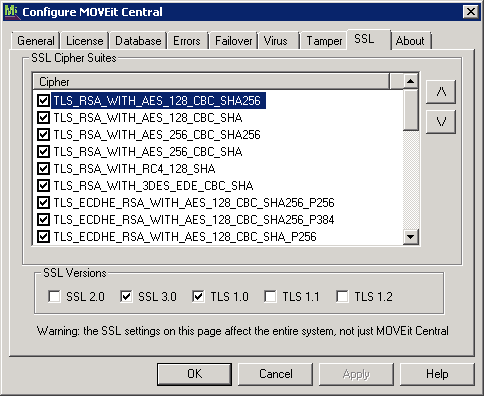Screen dimensions: 484x396
Task: Disable TLS_RSA_WITH_3DES_EDE_CBC_SHA cipher checkbox
Action: (x=43, y=185)
